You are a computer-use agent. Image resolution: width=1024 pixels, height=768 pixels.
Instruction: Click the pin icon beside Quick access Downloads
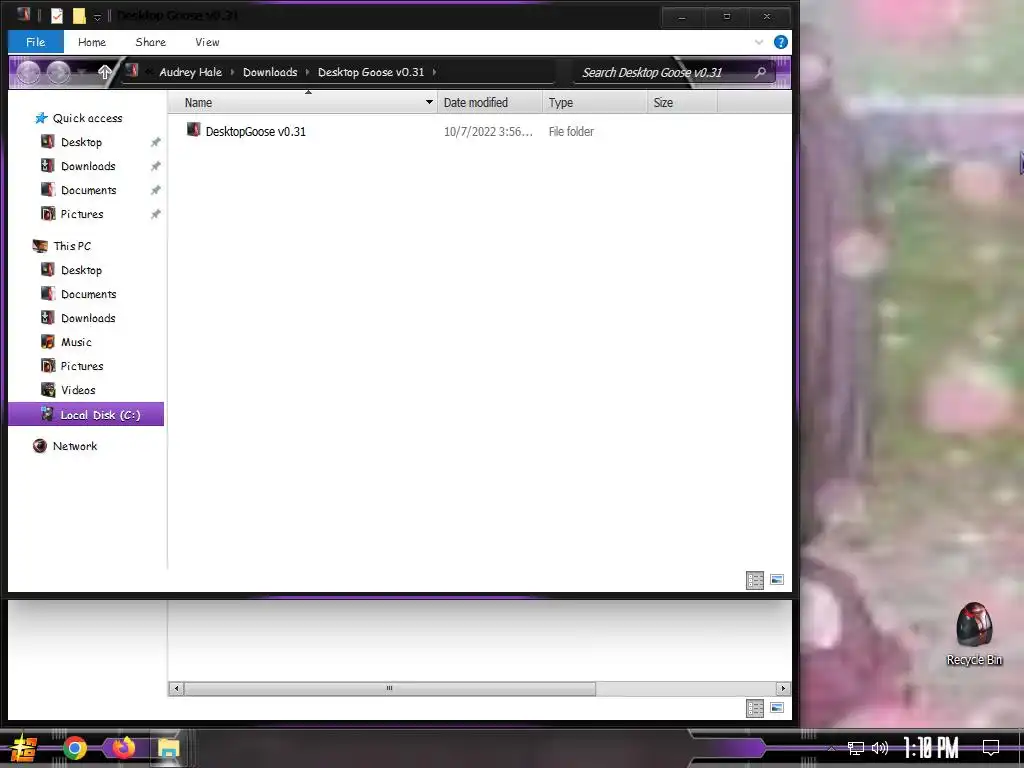[155, 167]
